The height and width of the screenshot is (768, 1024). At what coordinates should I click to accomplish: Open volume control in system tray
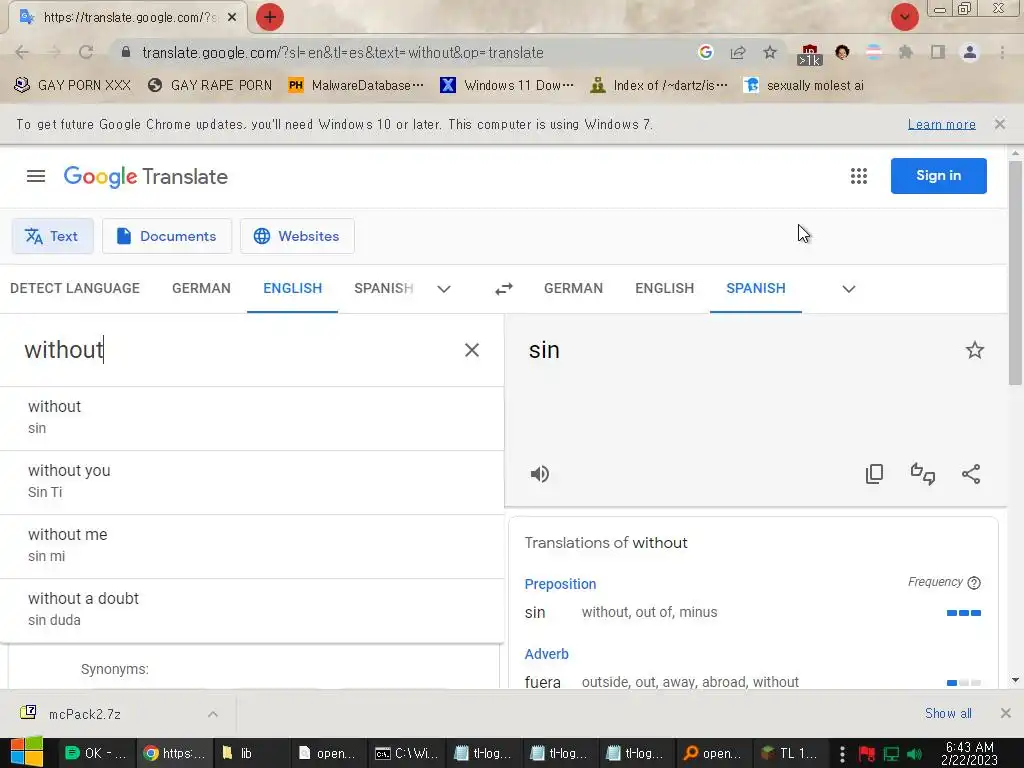tap(915, 754)
